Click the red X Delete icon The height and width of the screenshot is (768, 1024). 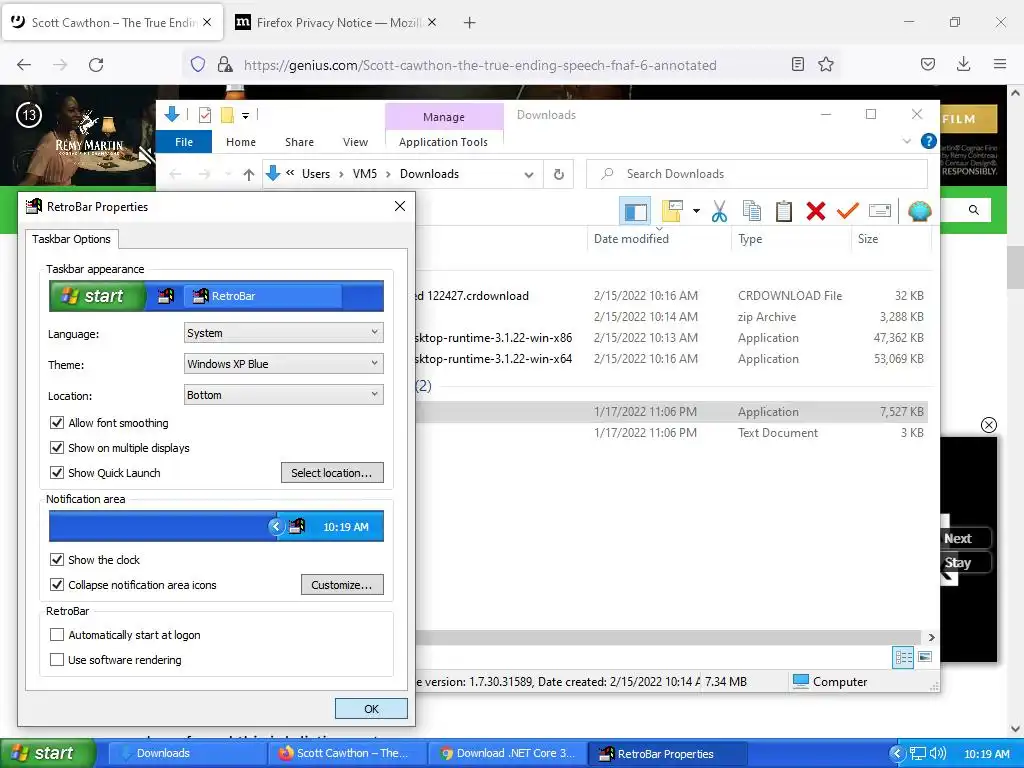pos(816,212)
